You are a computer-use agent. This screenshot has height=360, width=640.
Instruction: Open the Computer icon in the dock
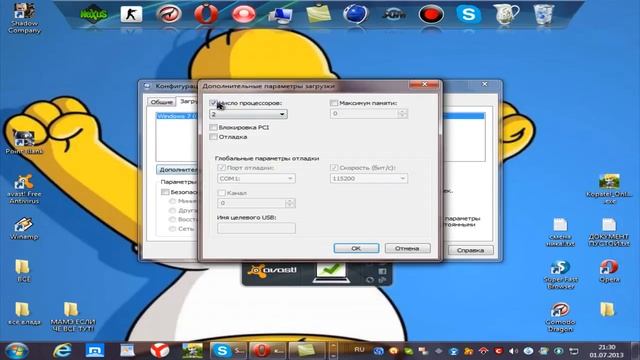281,15
